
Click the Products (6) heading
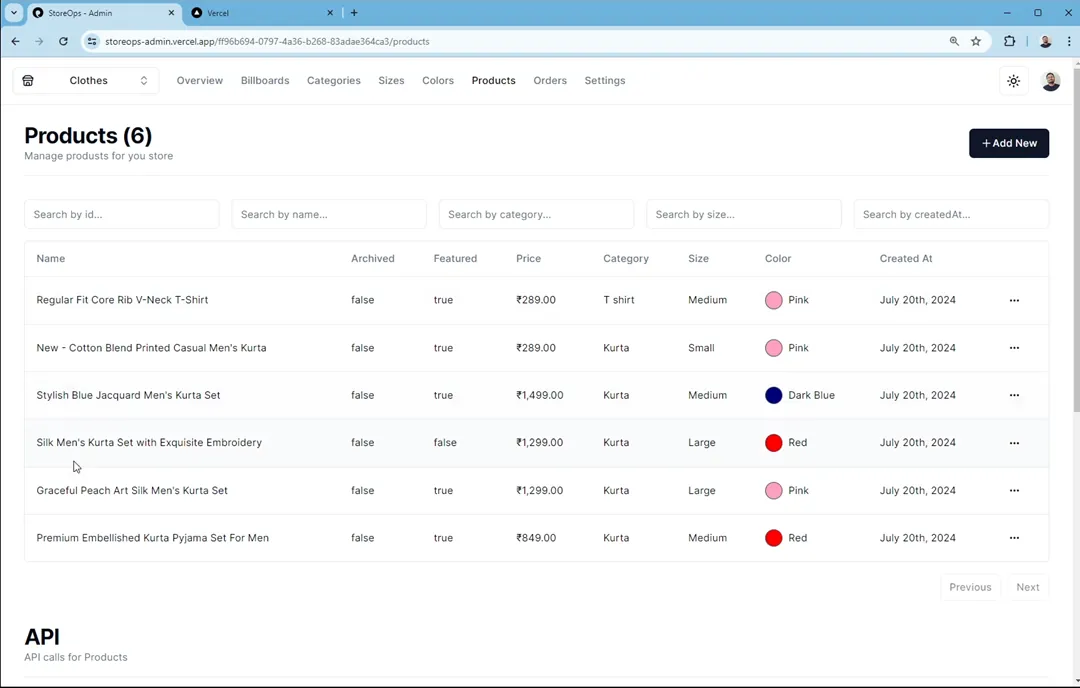(x=88, y=136)
